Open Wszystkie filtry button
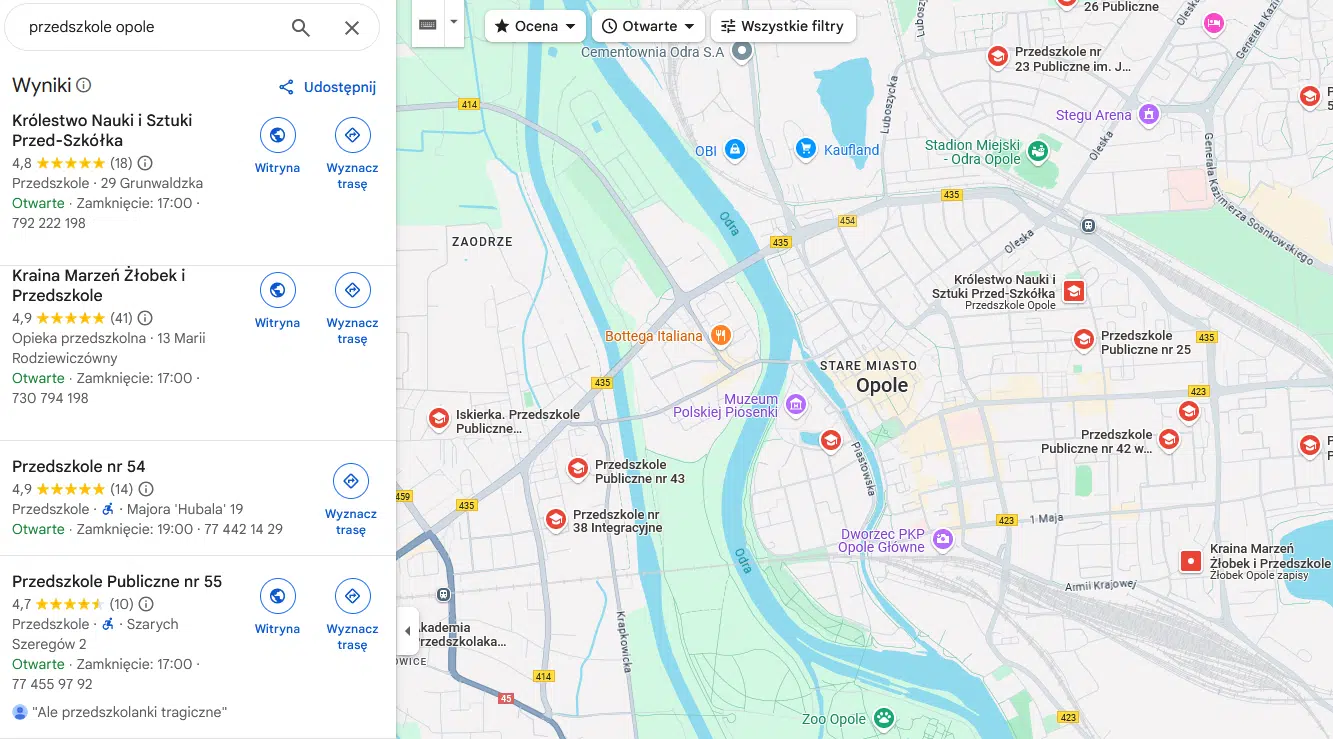The height and width of the screenshot is (739, 1333). point(783,26)
